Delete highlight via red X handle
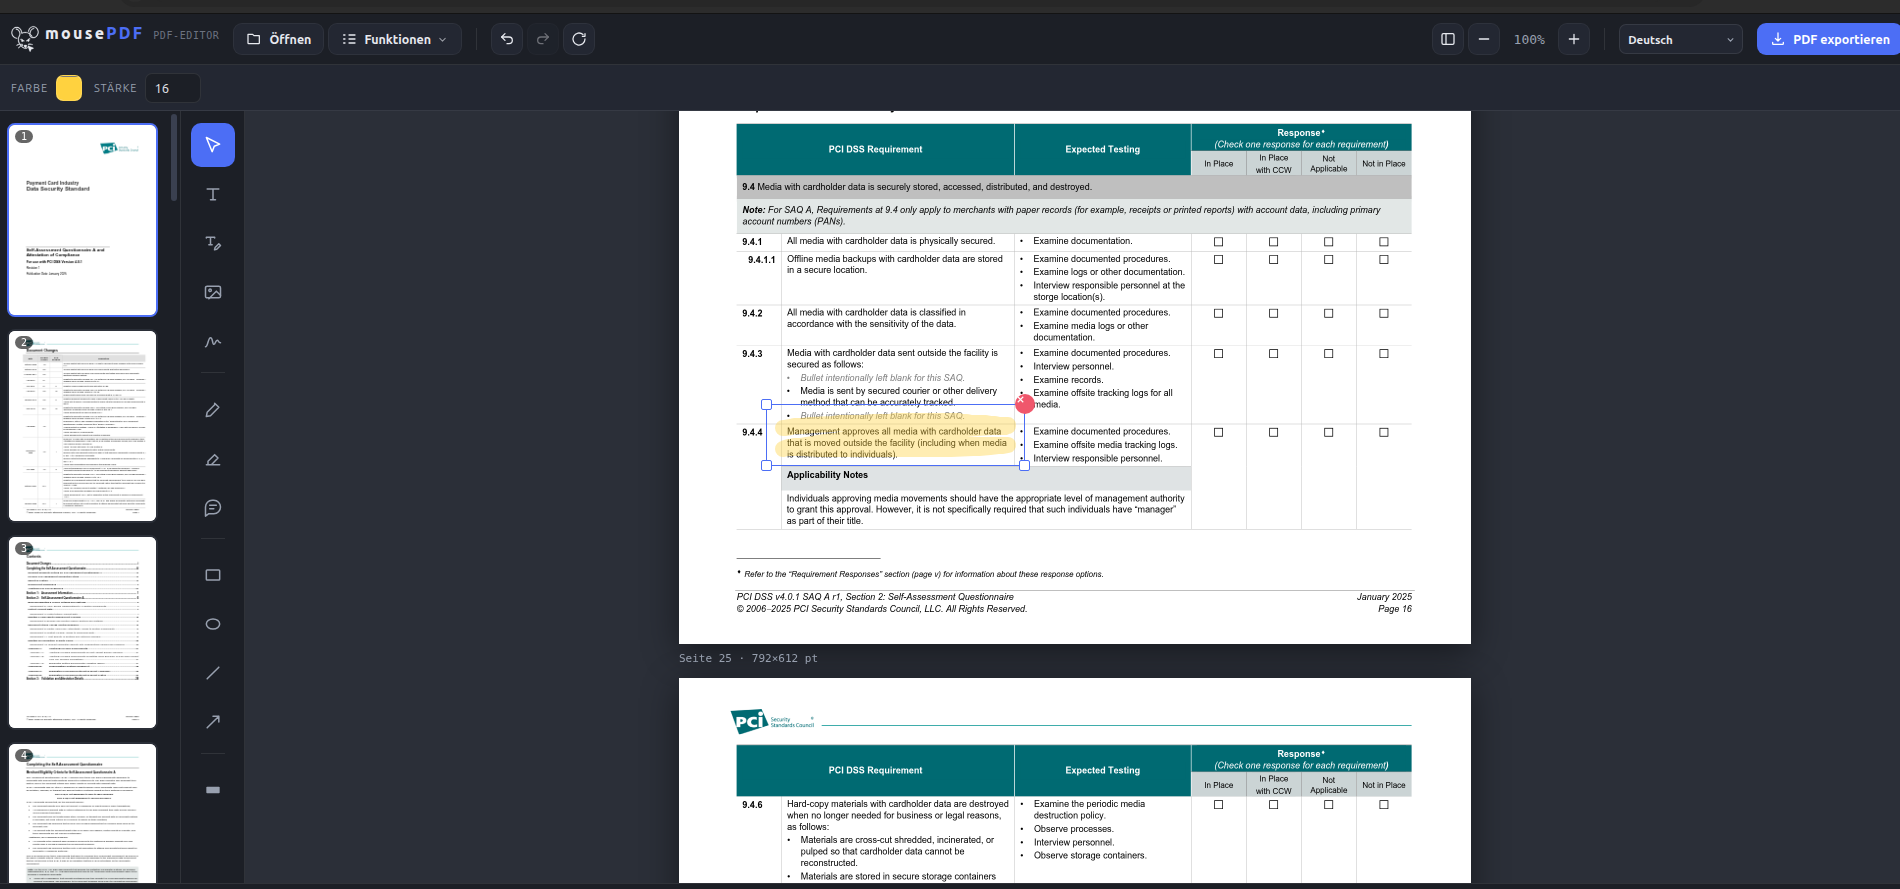This screenshot has width=1900, height=889. point(1025,404)
